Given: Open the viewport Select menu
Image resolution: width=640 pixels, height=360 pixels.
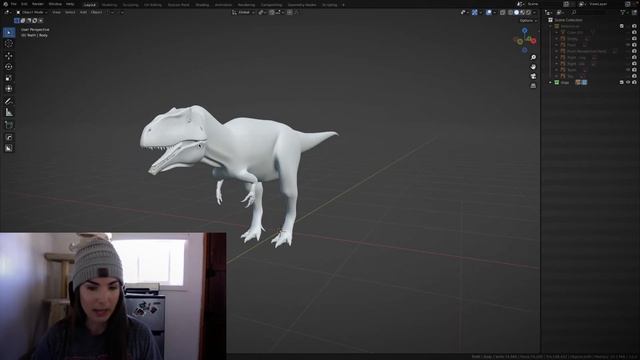Looking at the screenshot, I should coord(70,13).
